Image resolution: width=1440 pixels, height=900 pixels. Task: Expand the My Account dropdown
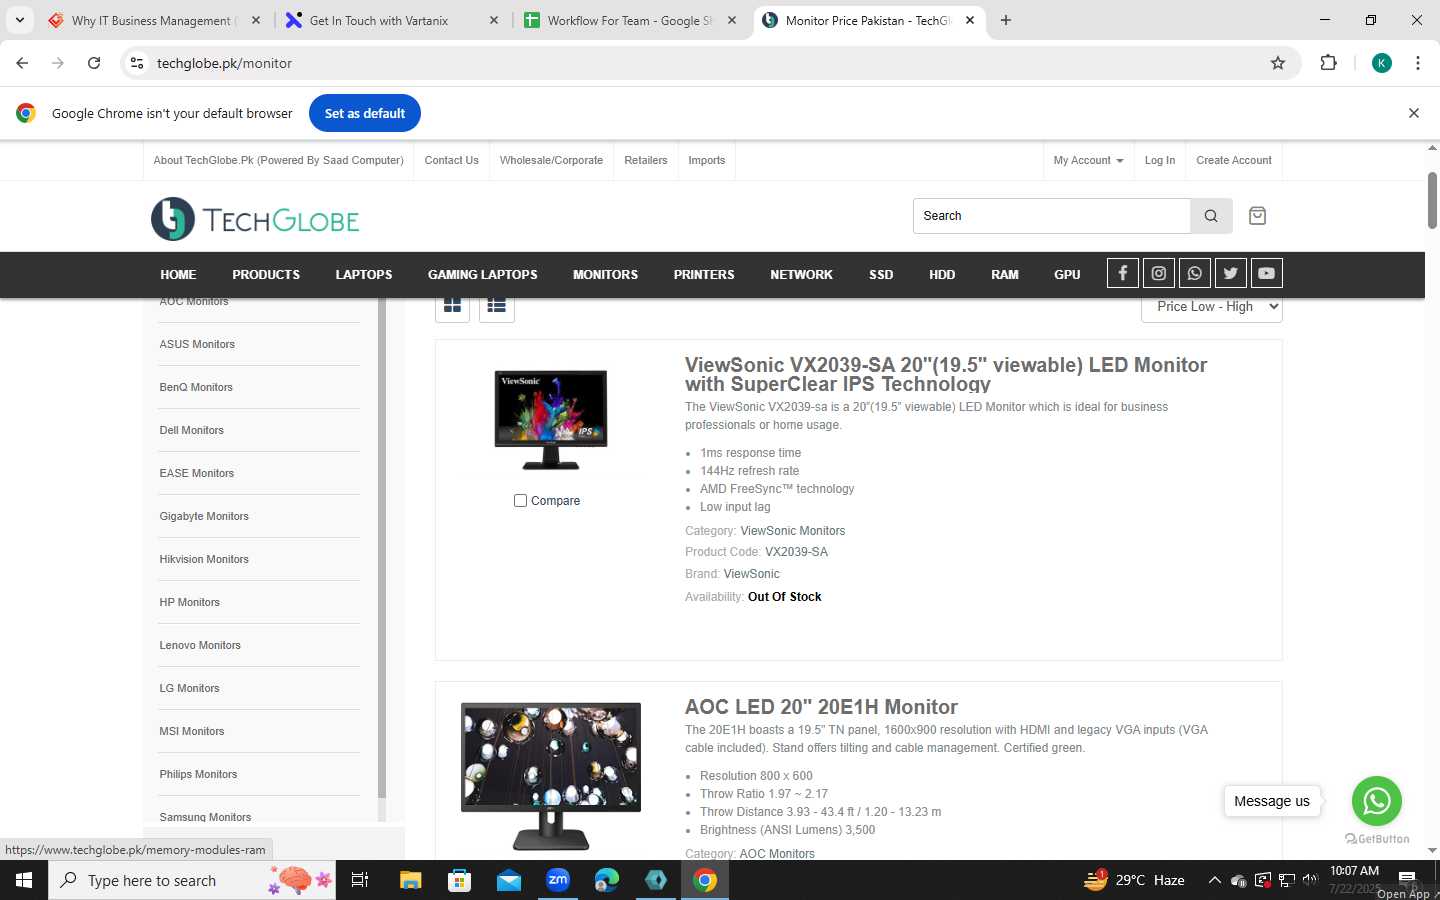(x=1088, y=160)
